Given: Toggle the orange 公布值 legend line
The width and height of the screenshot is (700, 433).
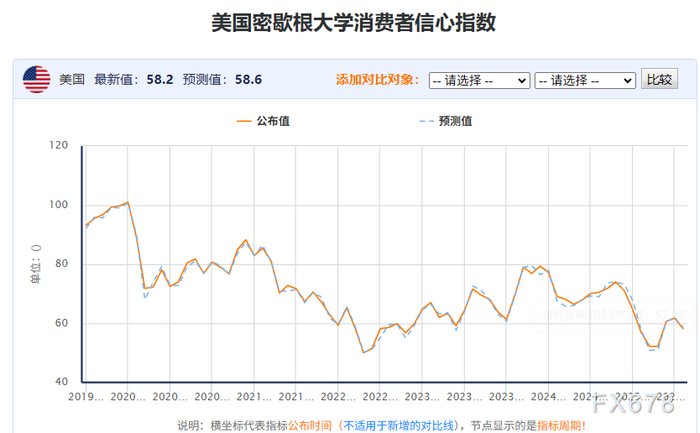Looking at the screenshot, I should point(244,121).
